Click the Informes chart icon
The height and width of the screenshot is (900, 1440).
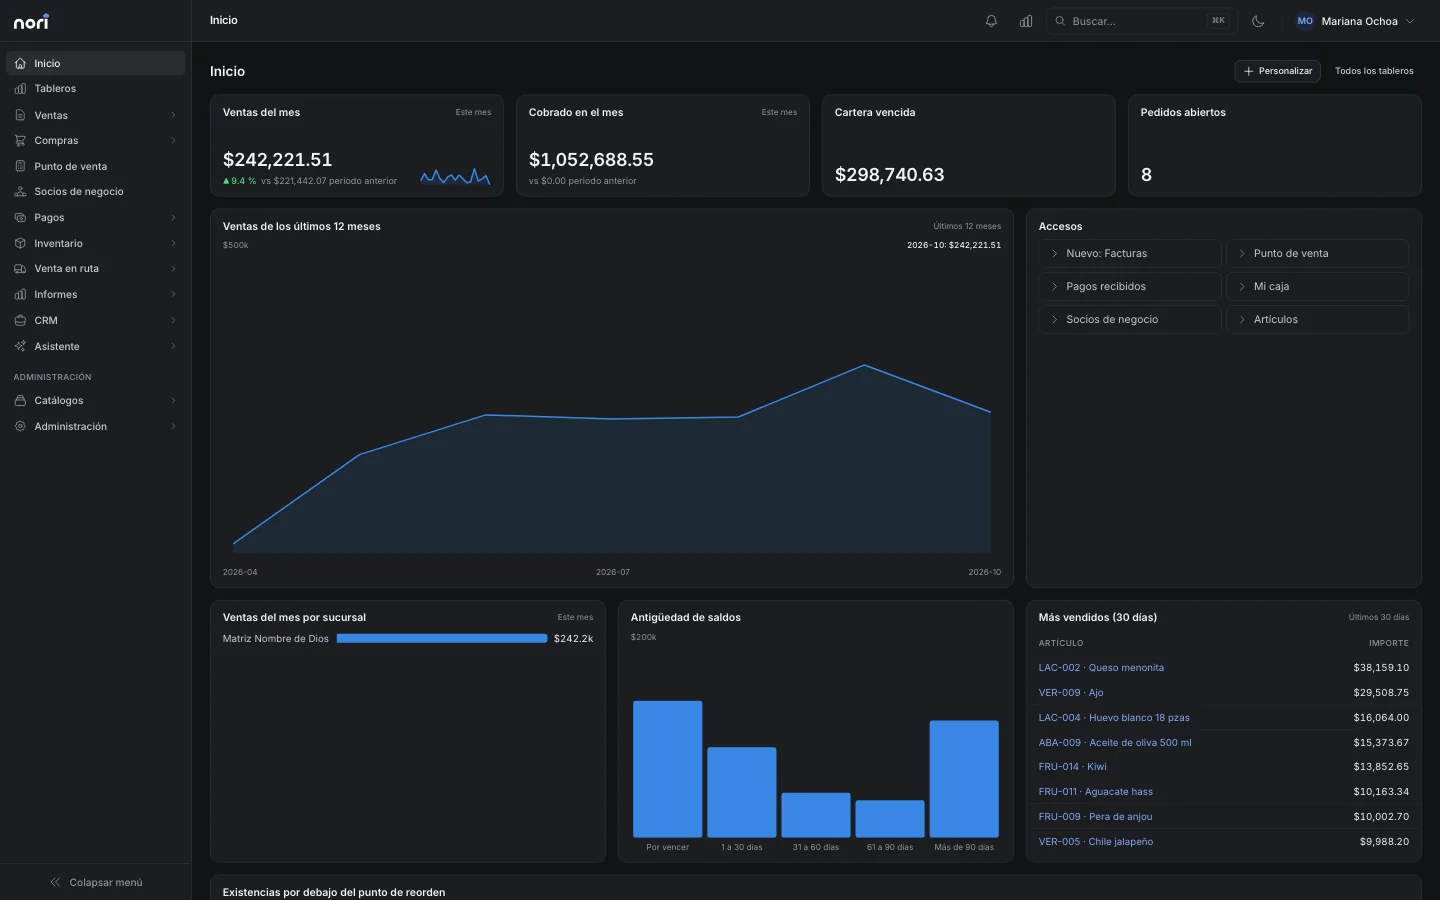(20, 295)
